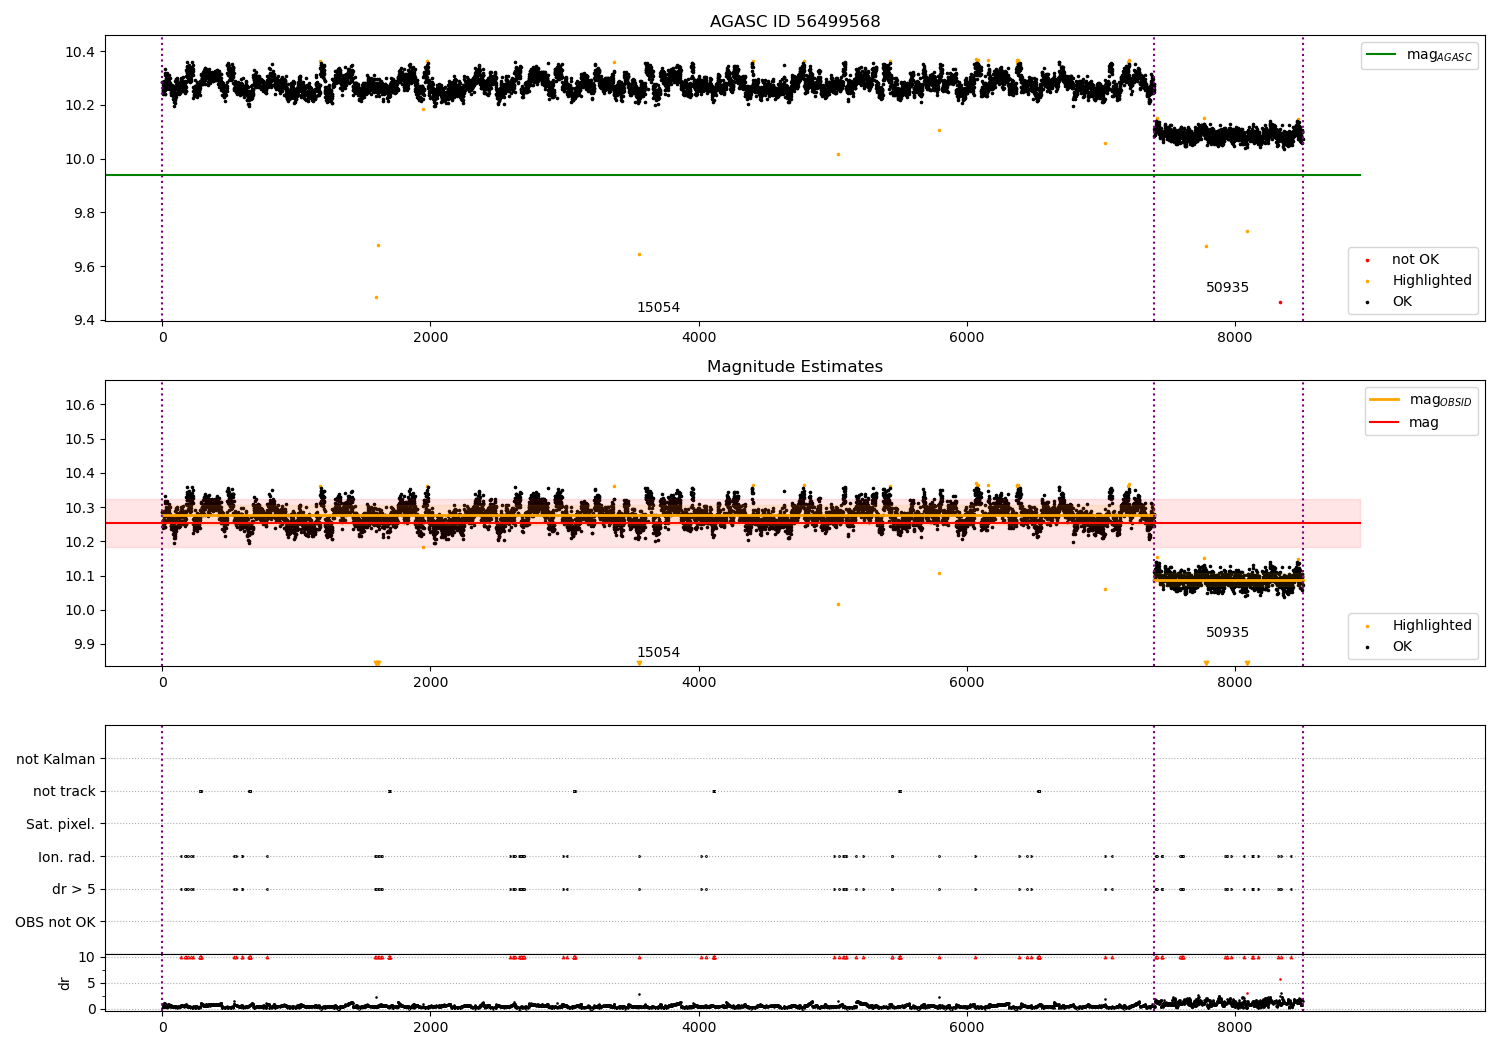Screen dimensions: 1500x1050
Task: Click the orange triangle below the 15054 label
Action: (x=640, y=663)
